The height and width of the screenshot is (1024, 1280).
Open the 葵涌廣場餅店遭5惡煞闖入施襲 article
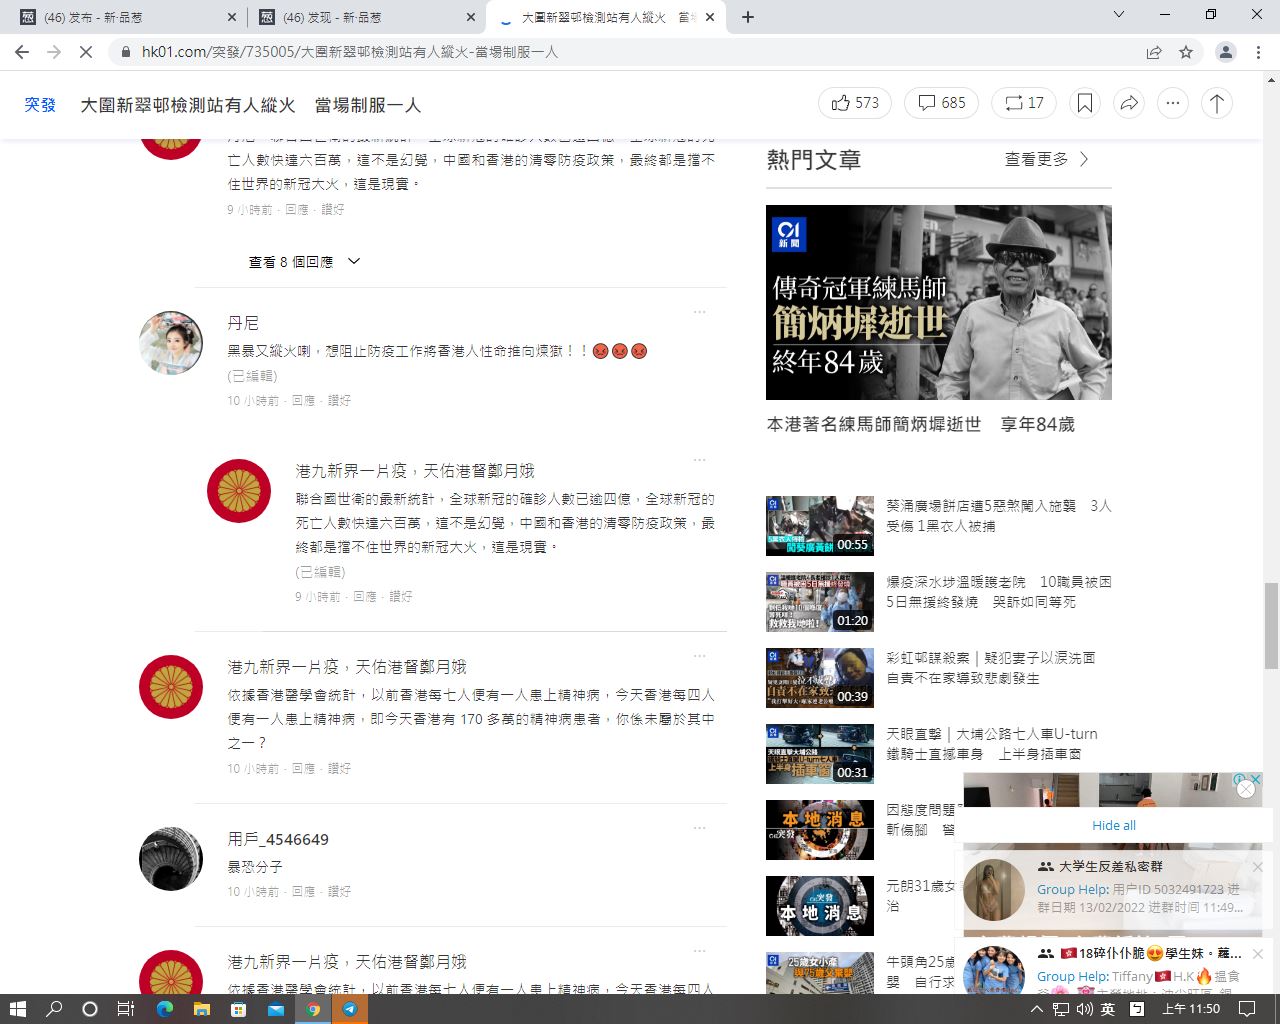(998, 516)
